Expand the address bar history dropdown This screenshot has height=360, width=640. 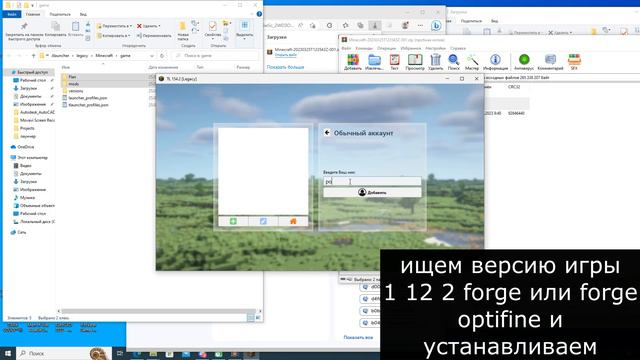tap(152, 56)
